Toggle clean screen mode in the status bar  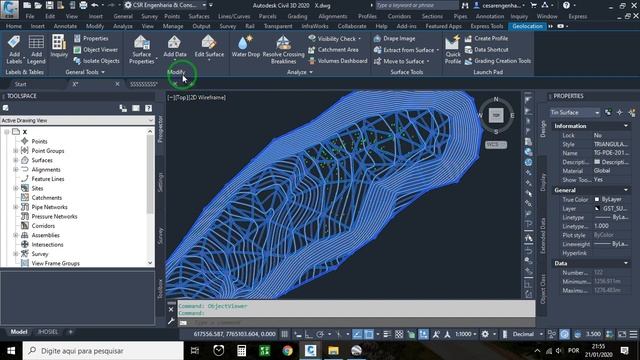[x=622, y=334]
